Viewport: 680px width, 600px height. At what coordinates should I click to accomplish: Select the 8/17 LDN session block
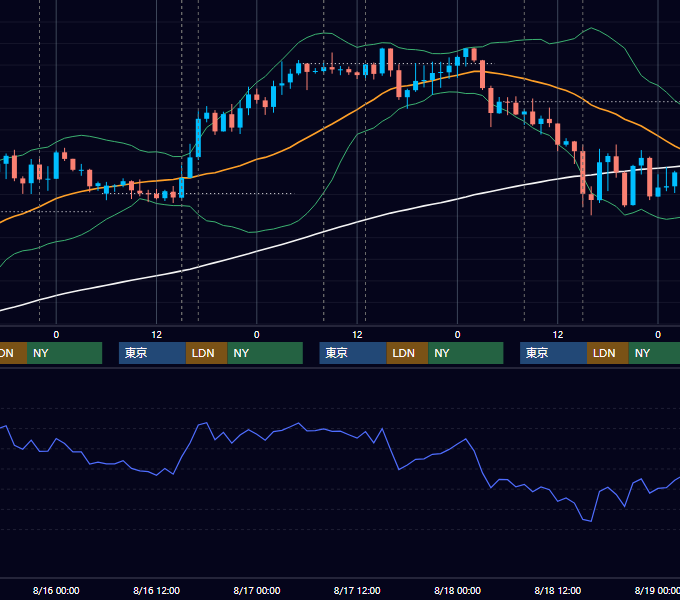tap(408, 353)
